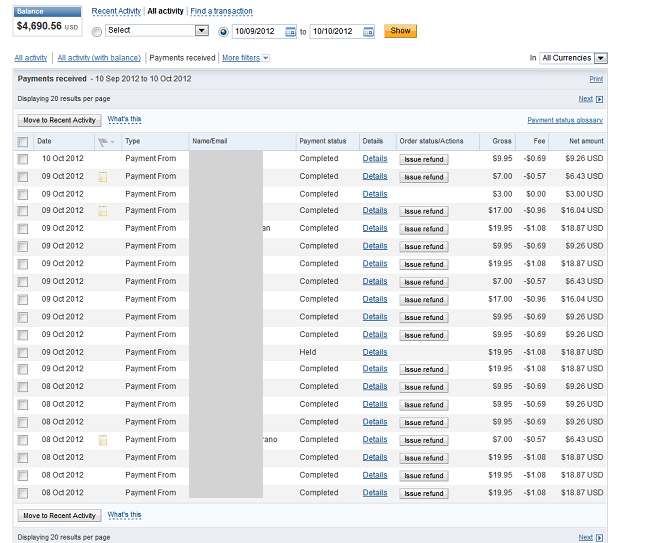Expand the flag column sort arrow
The image size is (661, 543).
click(x=112, y=142)
